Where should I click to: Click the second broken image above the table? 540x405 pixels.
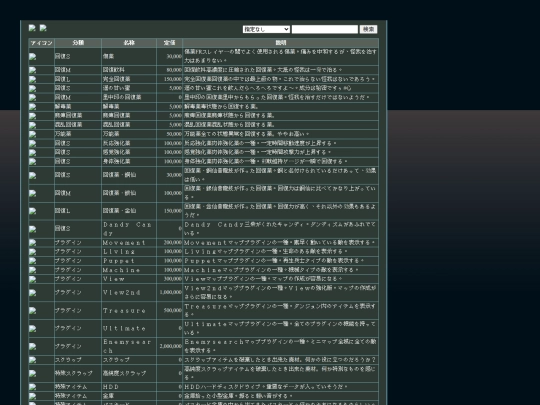[x=43, y=28]
